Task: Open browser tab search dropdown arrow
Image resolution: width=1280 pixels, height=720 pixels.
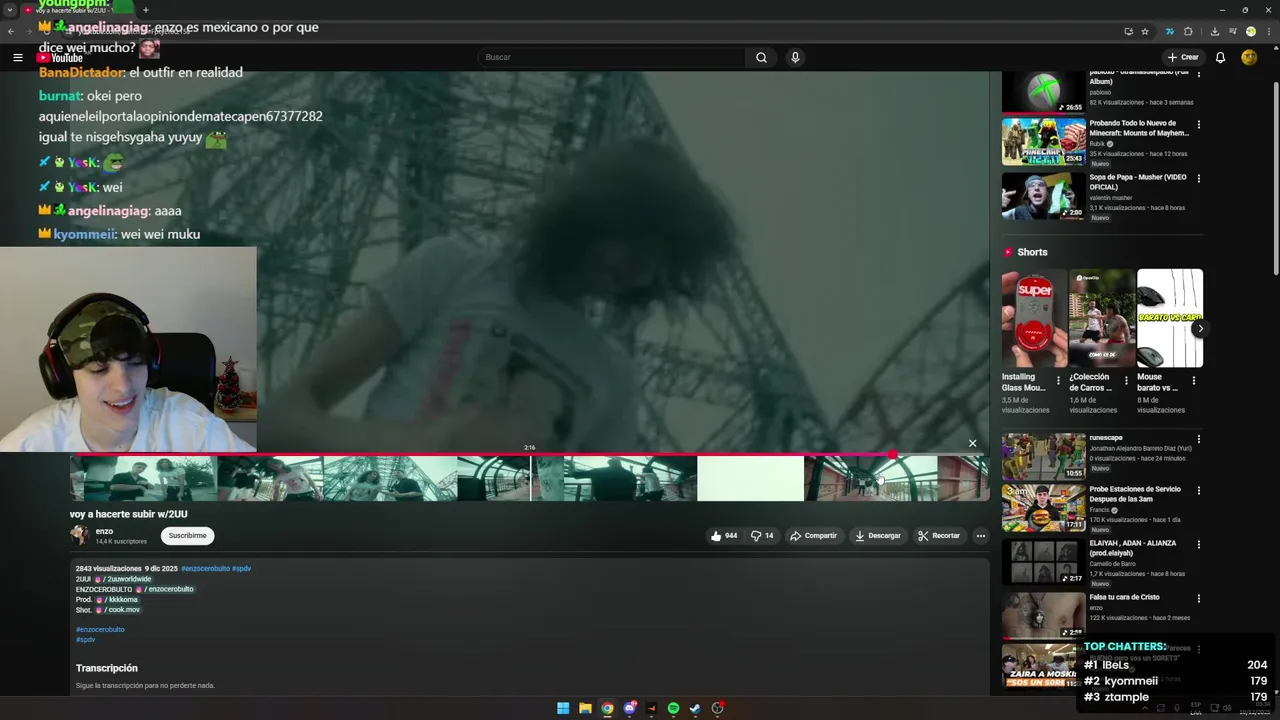Action: [9, 10]
